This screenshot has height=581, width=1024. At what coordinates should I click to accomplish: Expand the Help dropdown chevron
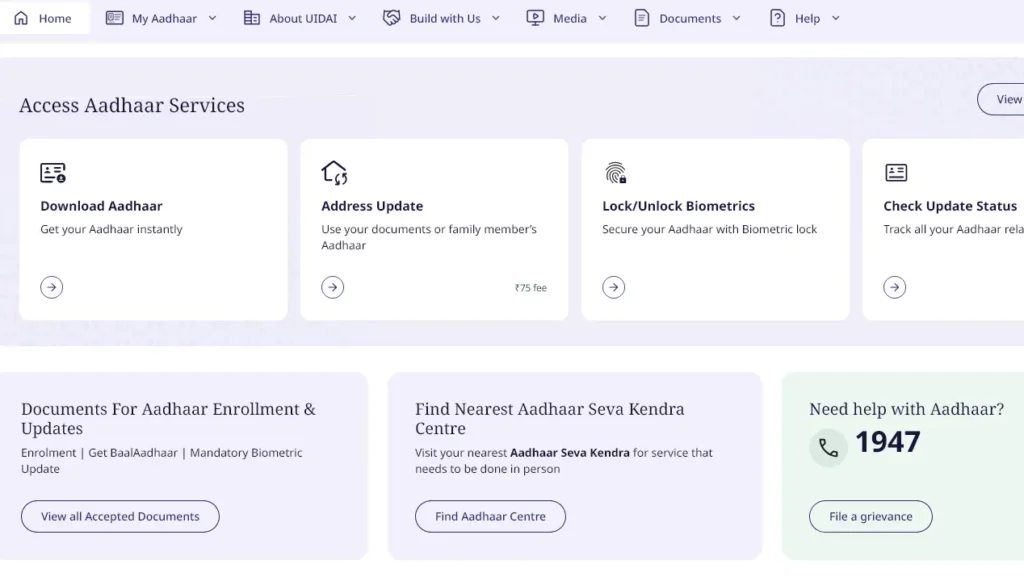click(x=835, y=18)
